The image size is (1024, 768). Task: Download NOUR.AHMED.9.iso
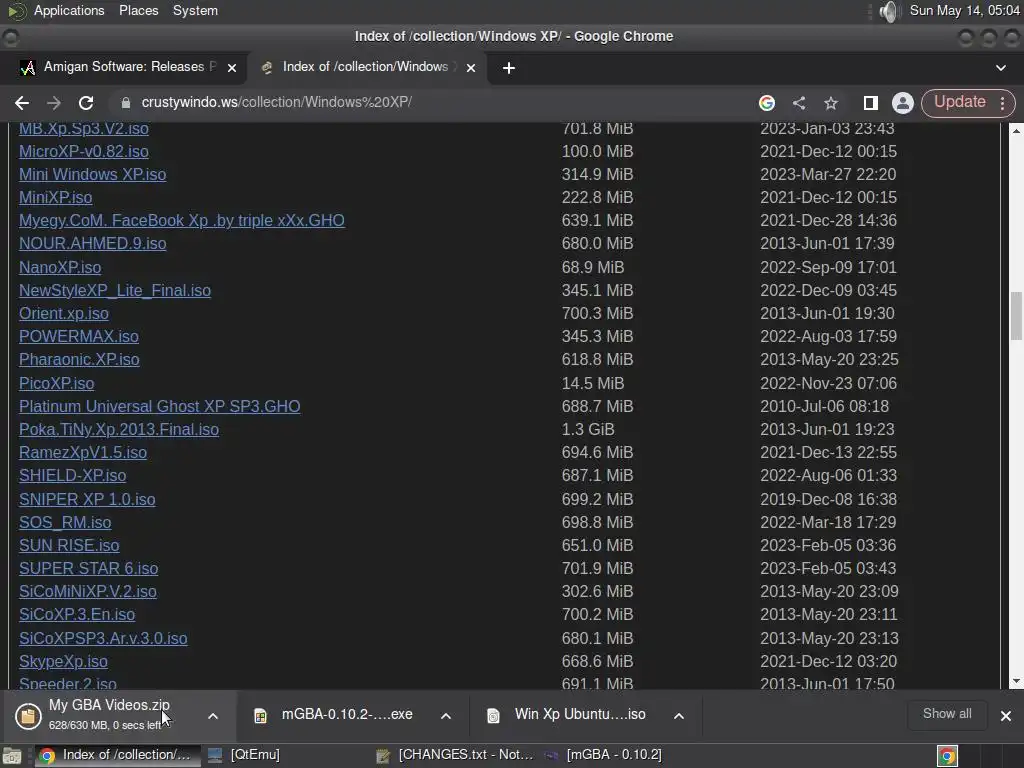[x=92, y=244]
